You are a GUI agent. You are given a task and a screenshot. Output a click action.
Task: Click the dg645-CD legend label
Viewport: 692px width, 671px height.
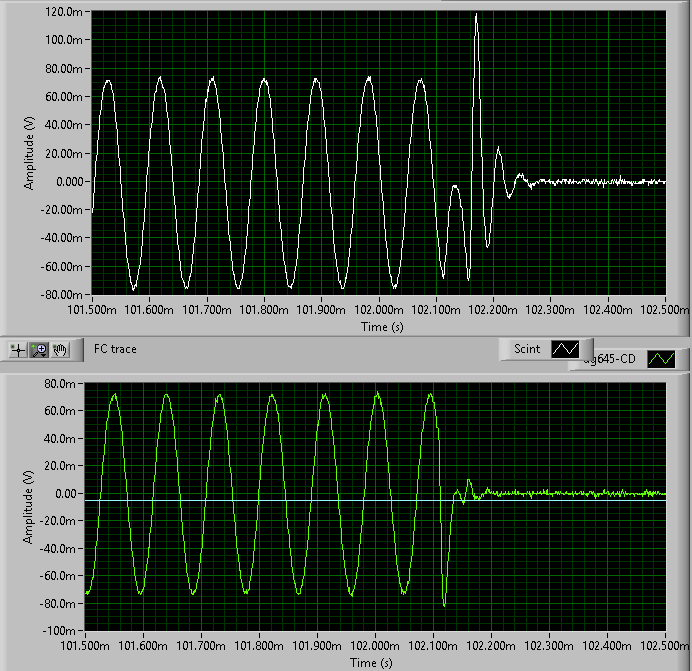click(609, 359)
